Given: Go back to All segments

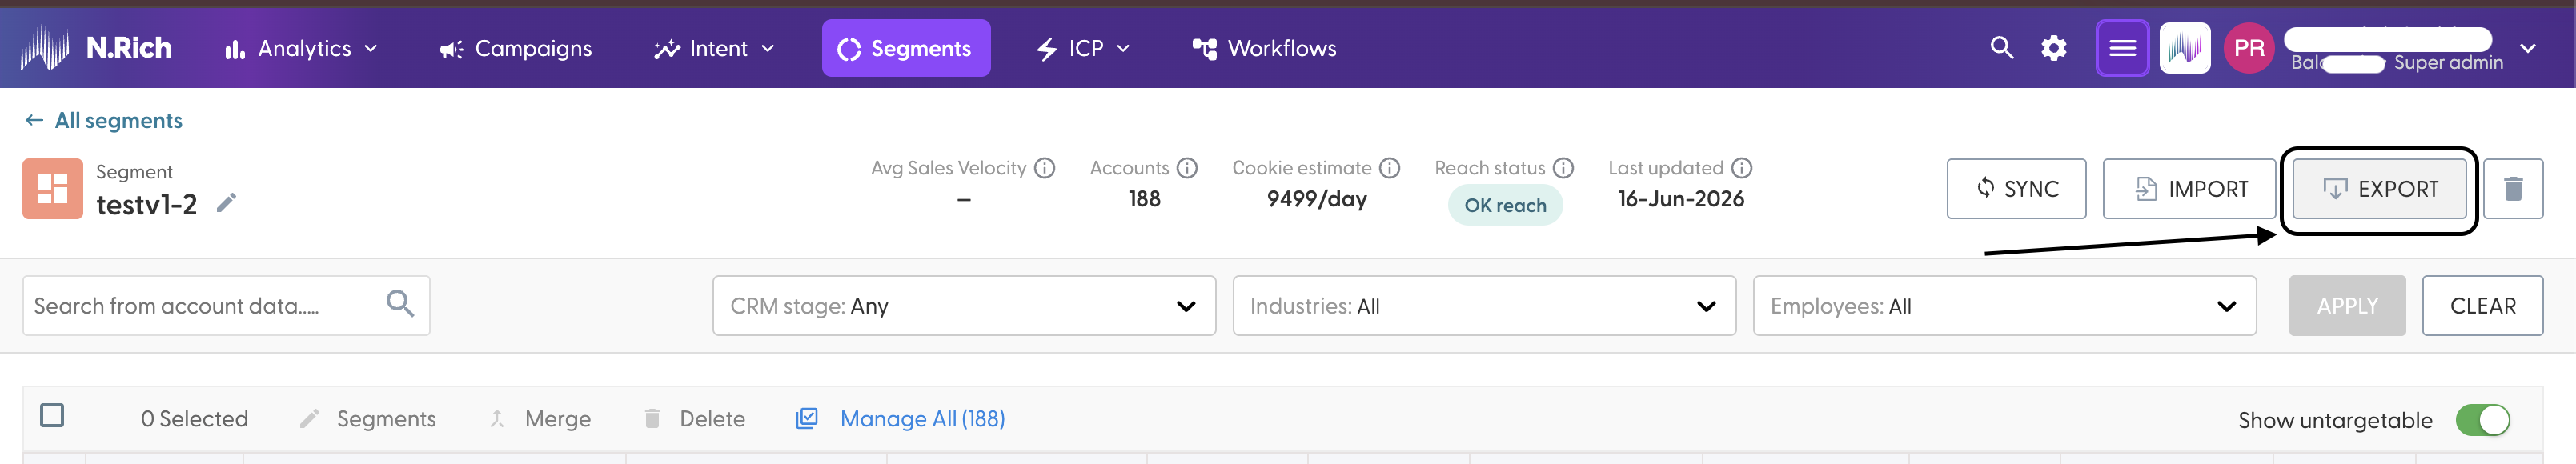Looking at the screenshot, I should pyautogui.click(x=103, y=120).
